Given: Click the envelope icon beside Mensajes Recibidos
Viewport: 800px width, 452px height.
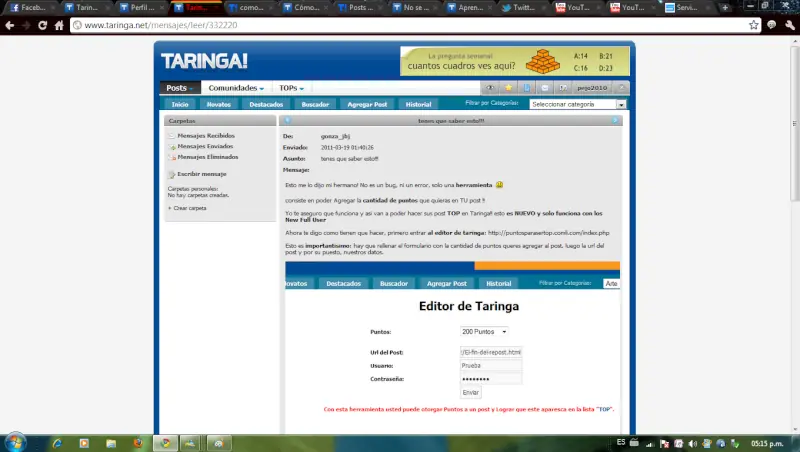Looking at the screenshot, I should pos(172,136).
